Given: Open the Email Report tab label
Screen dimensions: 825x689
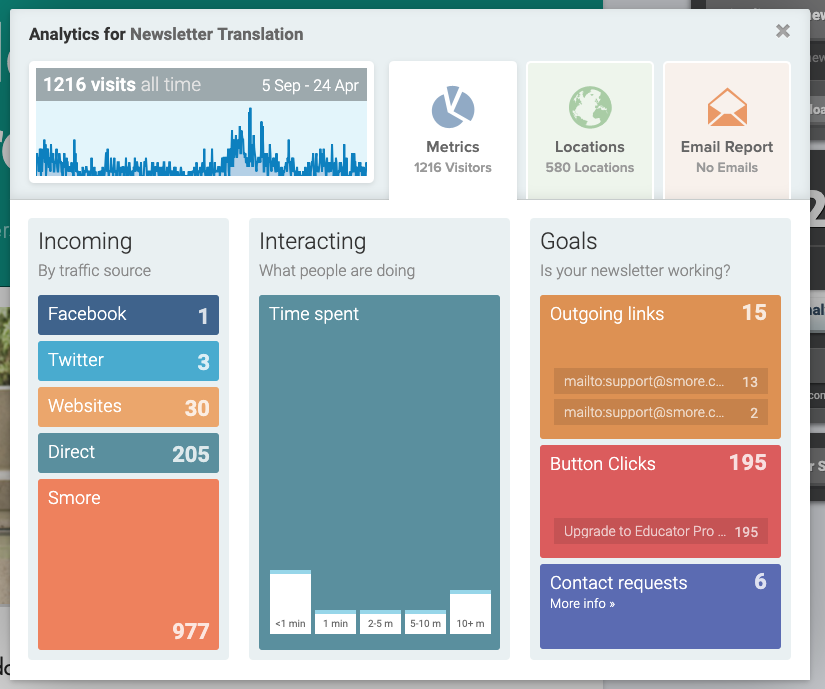Looking at the screenshot, I should point(727,147).
